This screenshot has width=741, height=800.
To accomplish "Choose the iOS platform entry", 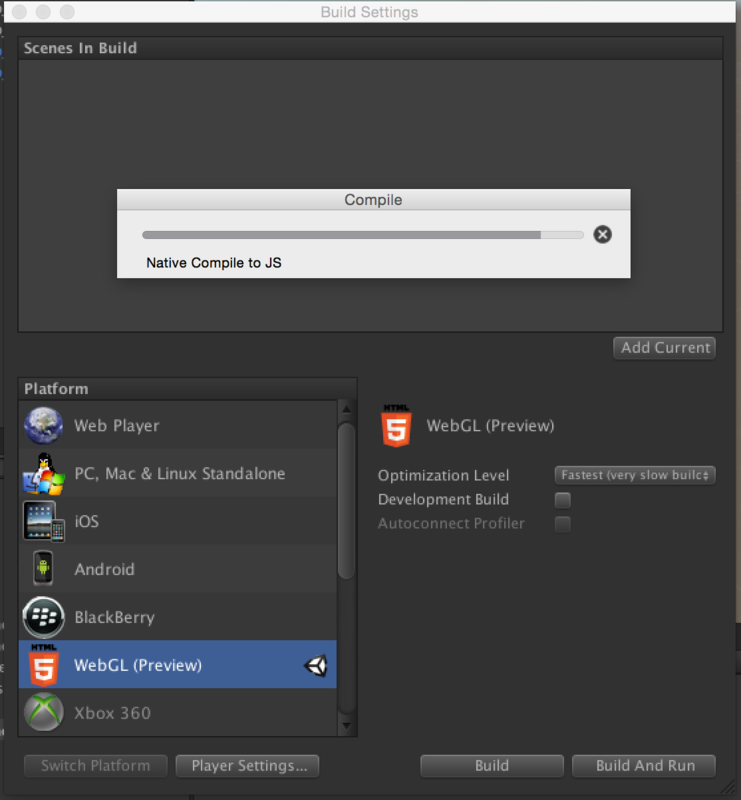I will [x=178, y=521].
